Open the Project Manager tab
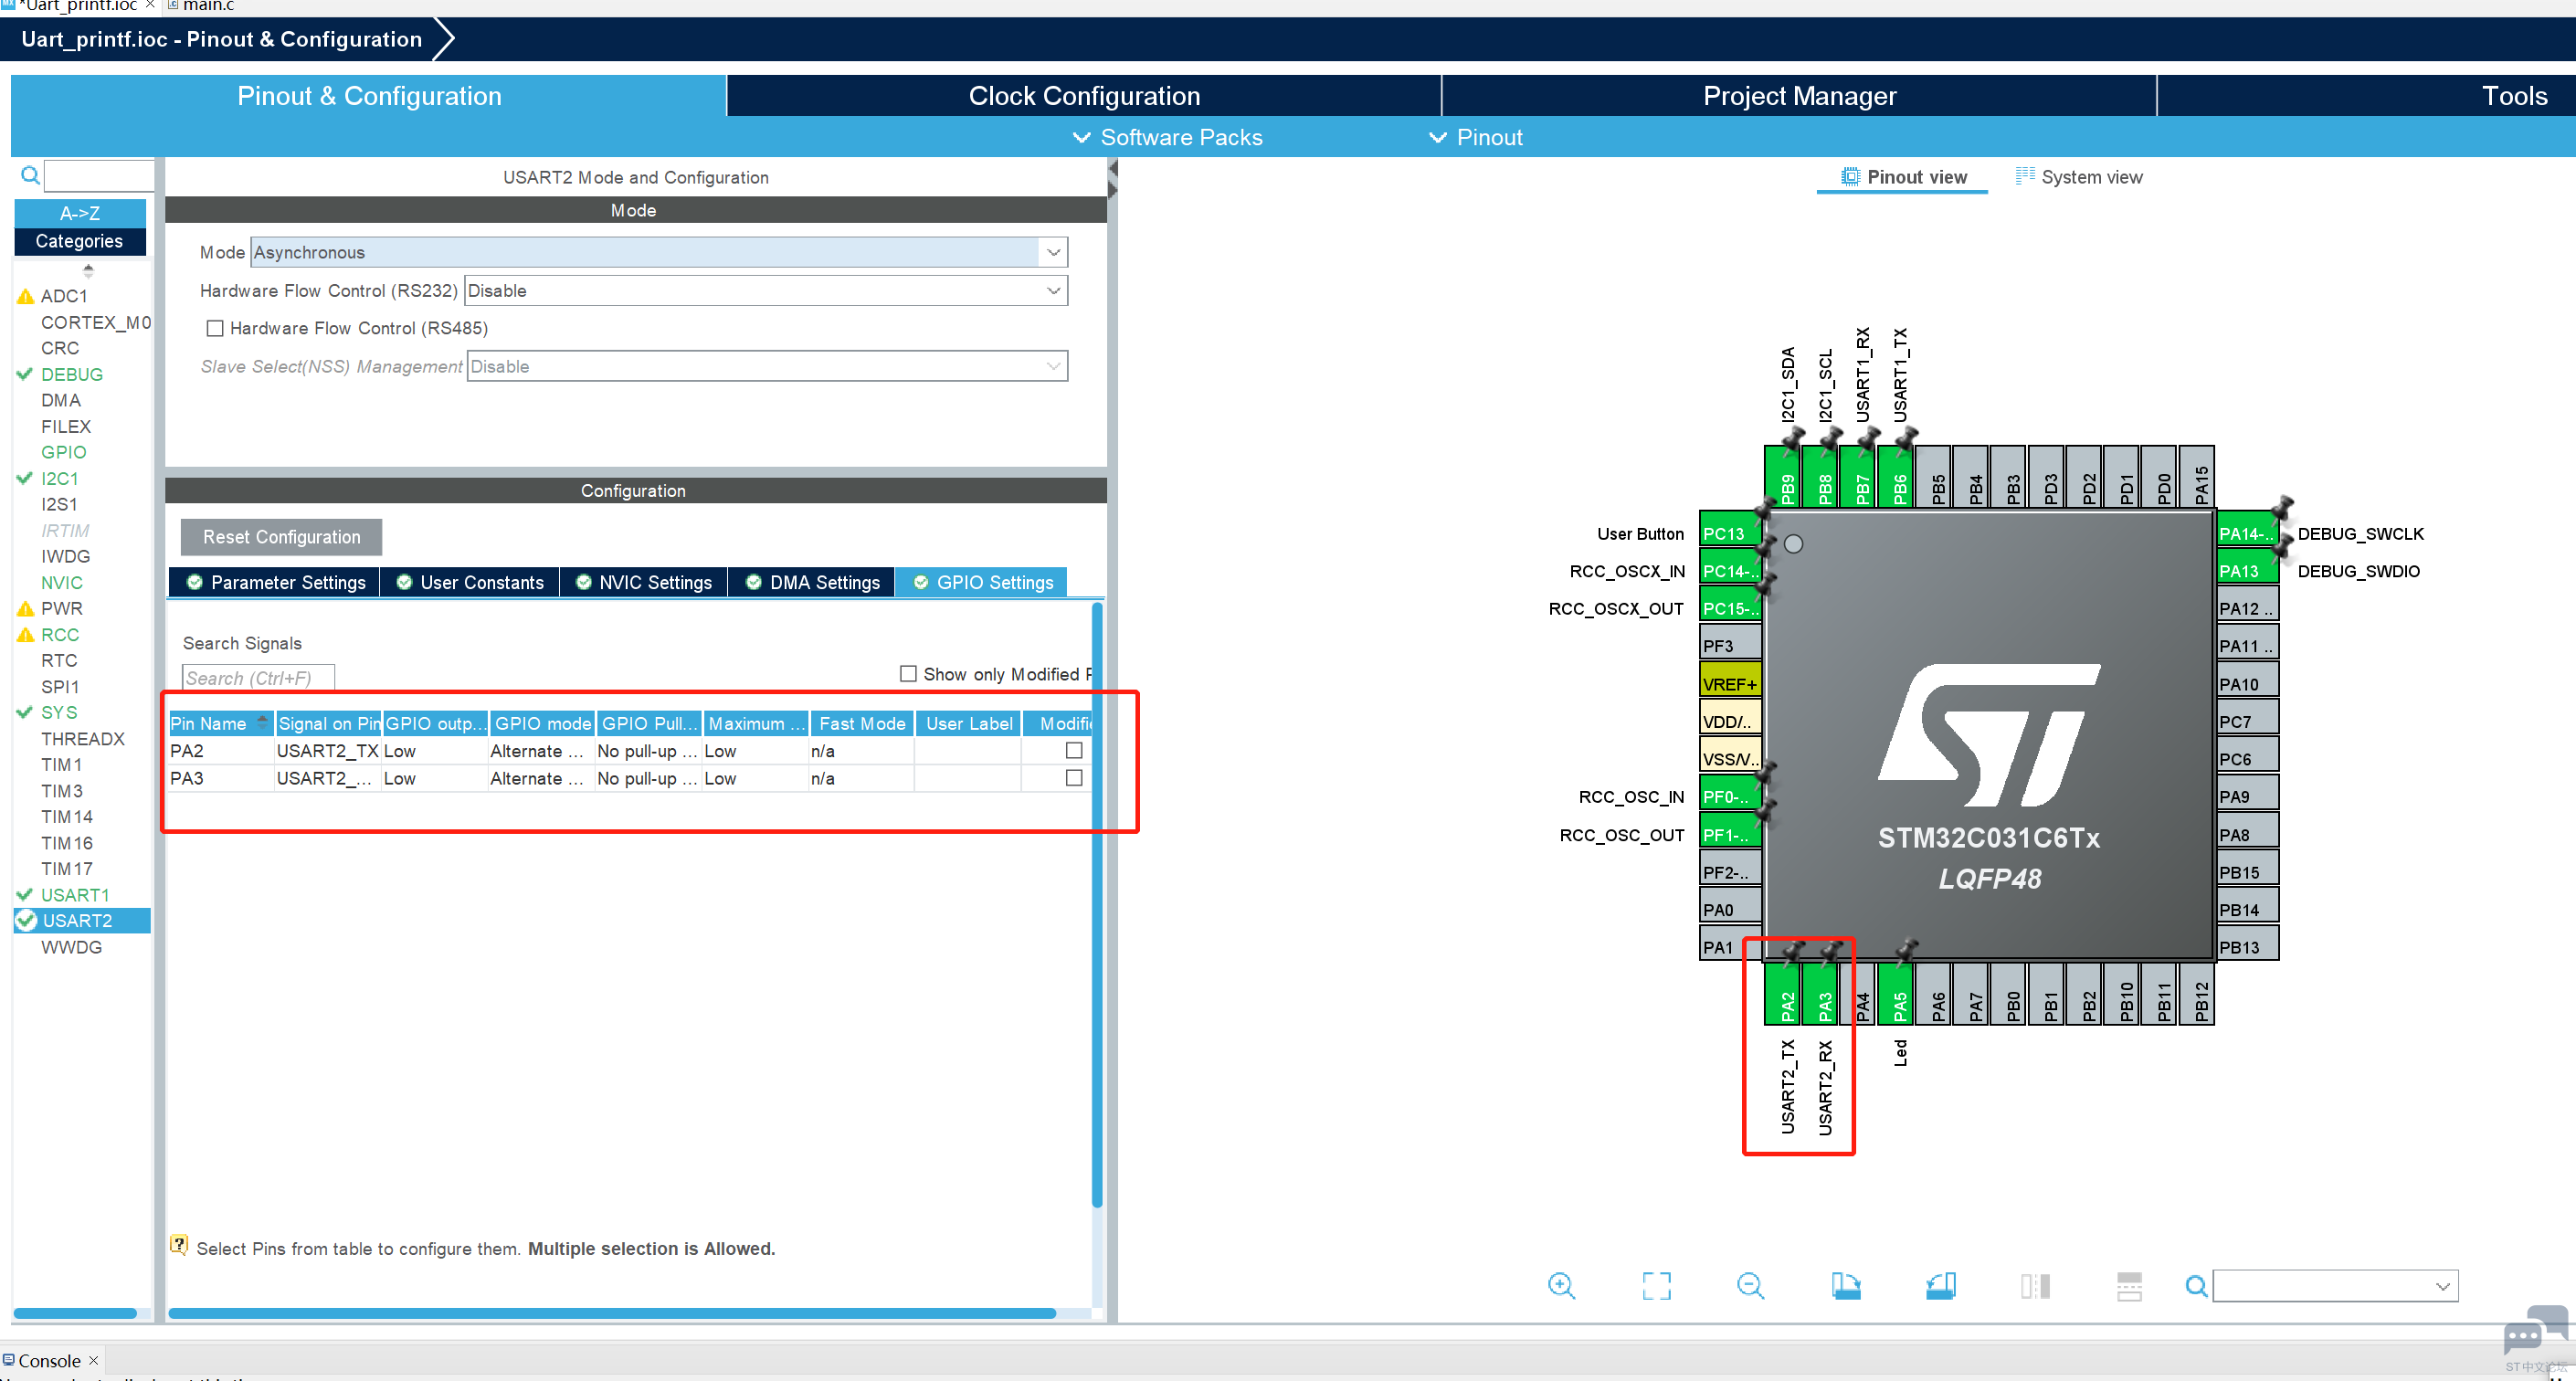The width and height of the screenshot is (2576, 1381). click(1799, 96)
